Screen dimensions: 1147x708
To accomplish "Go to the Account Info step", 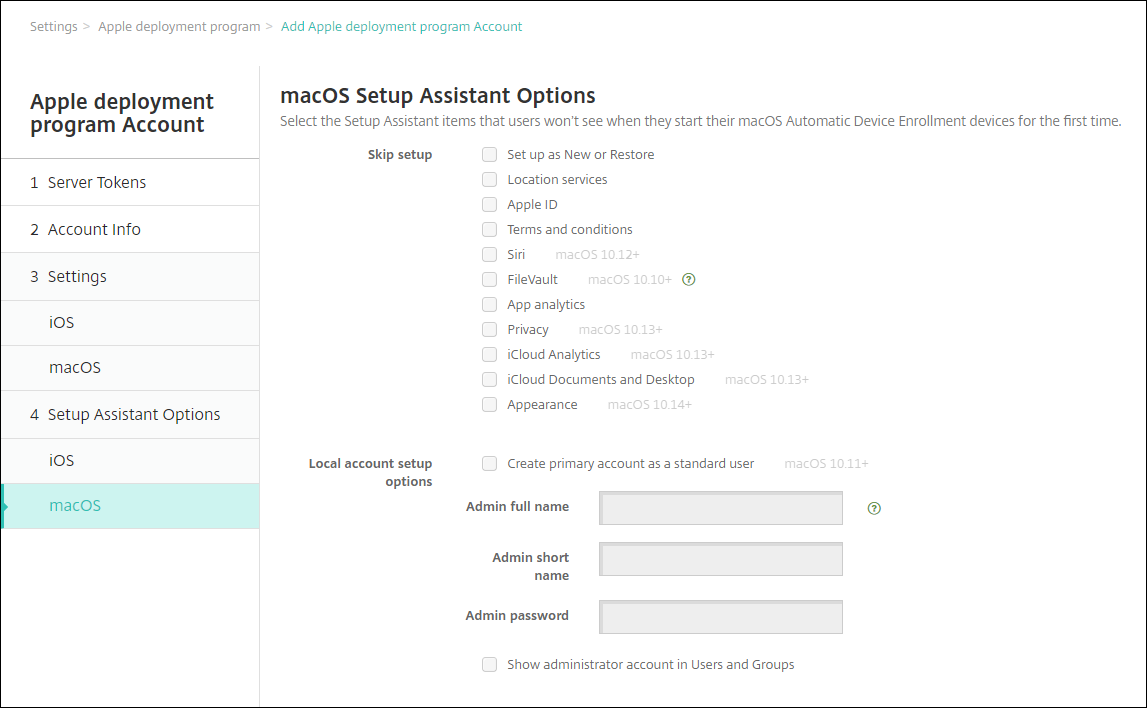I will [94, 229].
